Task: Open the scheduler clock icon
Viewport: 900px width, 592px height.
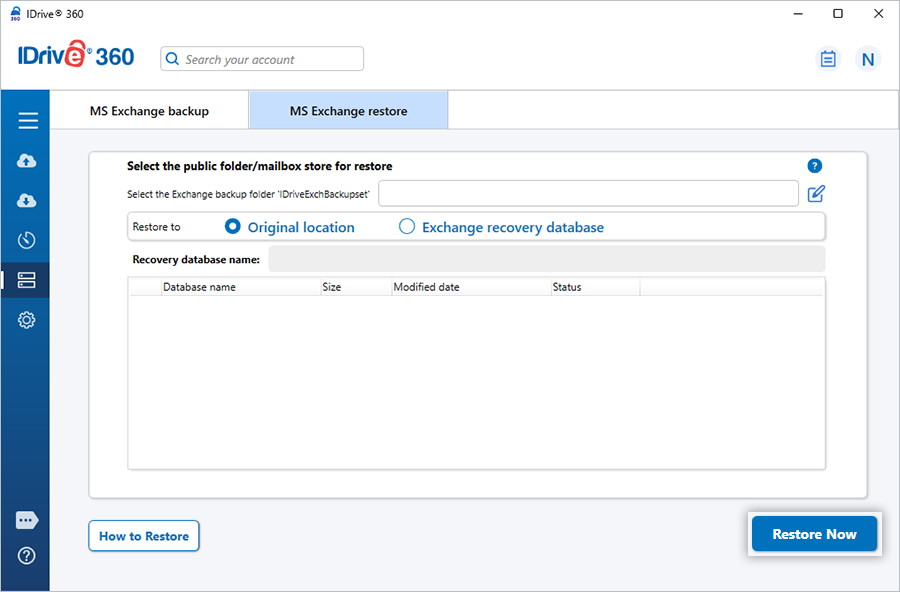Action: pos(27,240)
